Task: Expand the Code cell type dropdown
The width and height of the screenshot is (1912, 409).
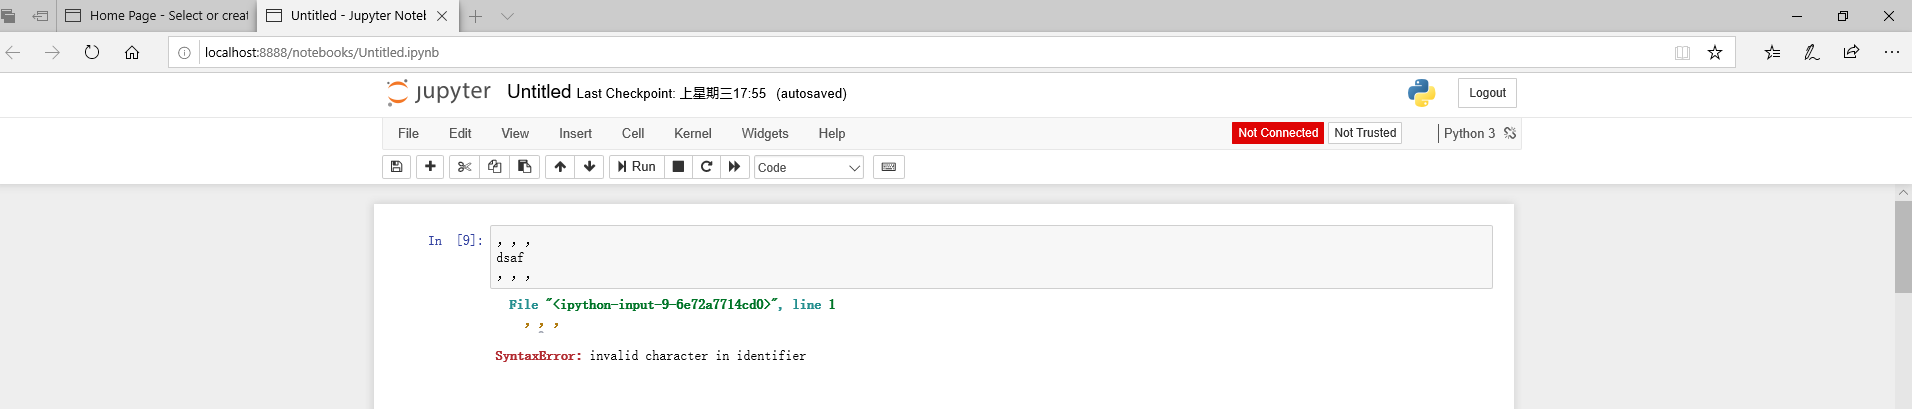Action: [x=809, y=167]
